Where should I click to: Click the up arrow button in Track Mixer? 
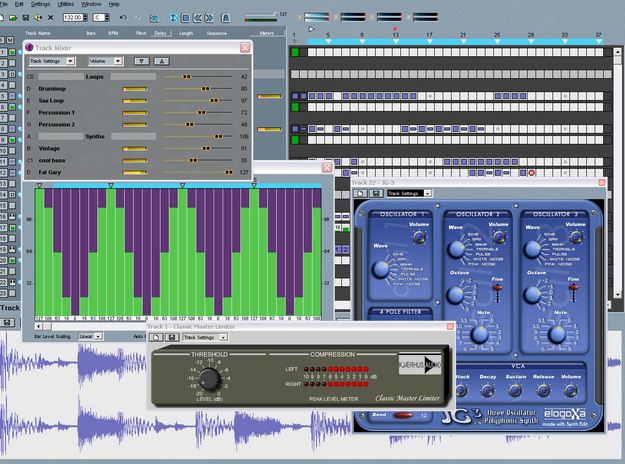click(x=161, y=61)
